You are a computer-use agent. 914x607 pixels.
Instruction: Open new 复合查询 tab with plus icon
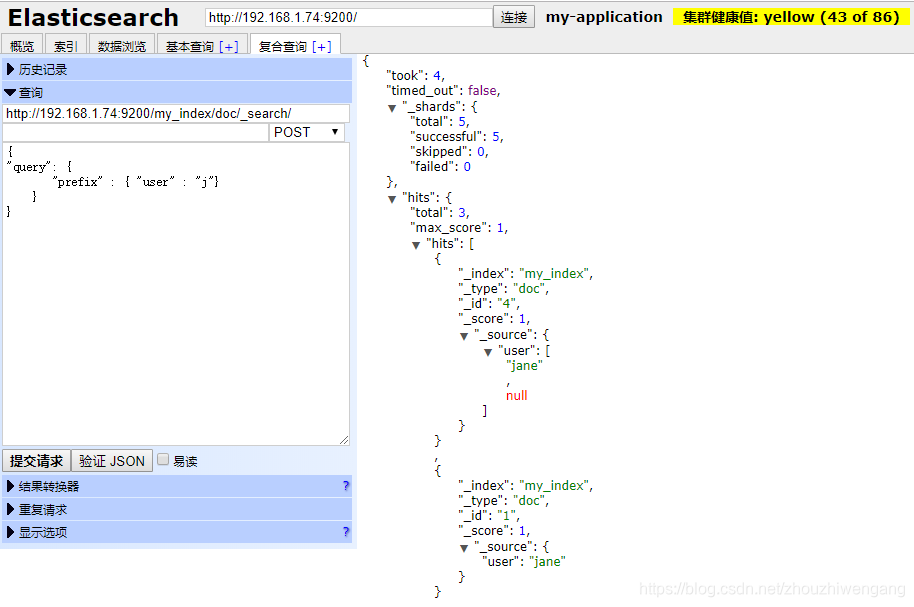322,47
